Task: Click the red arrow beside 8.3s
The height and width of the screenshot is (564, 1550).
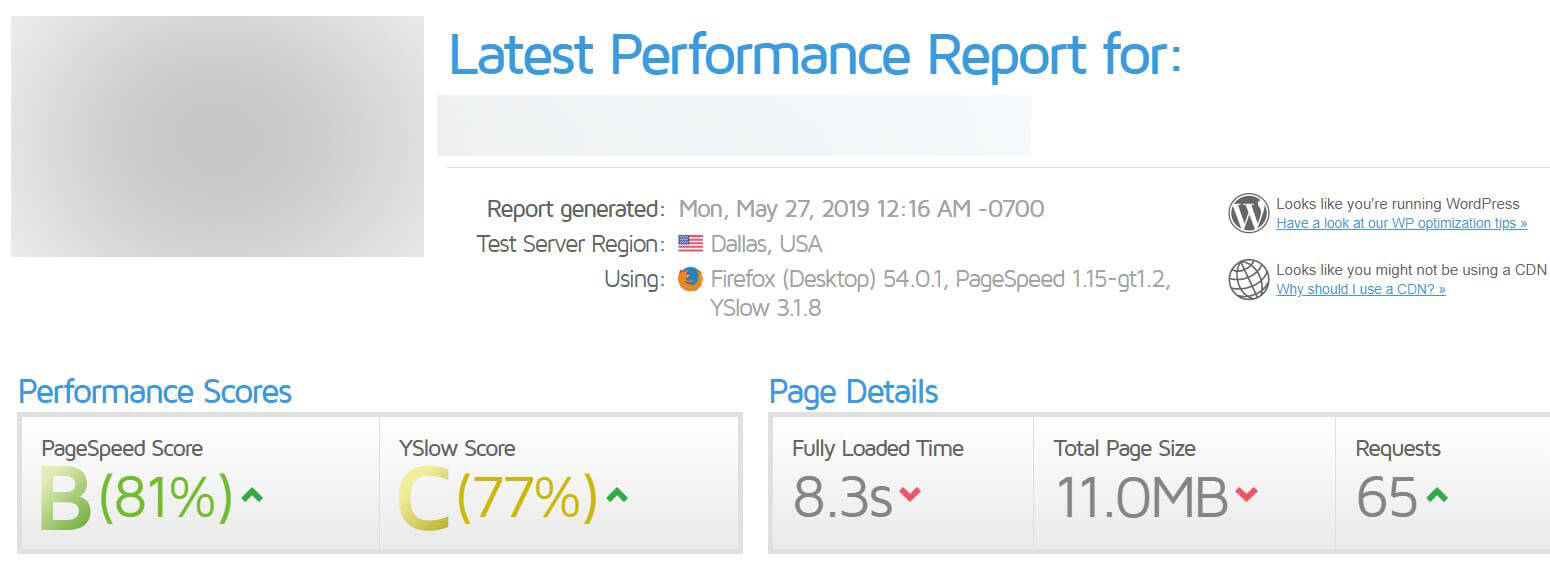Action: coord(910,494)
